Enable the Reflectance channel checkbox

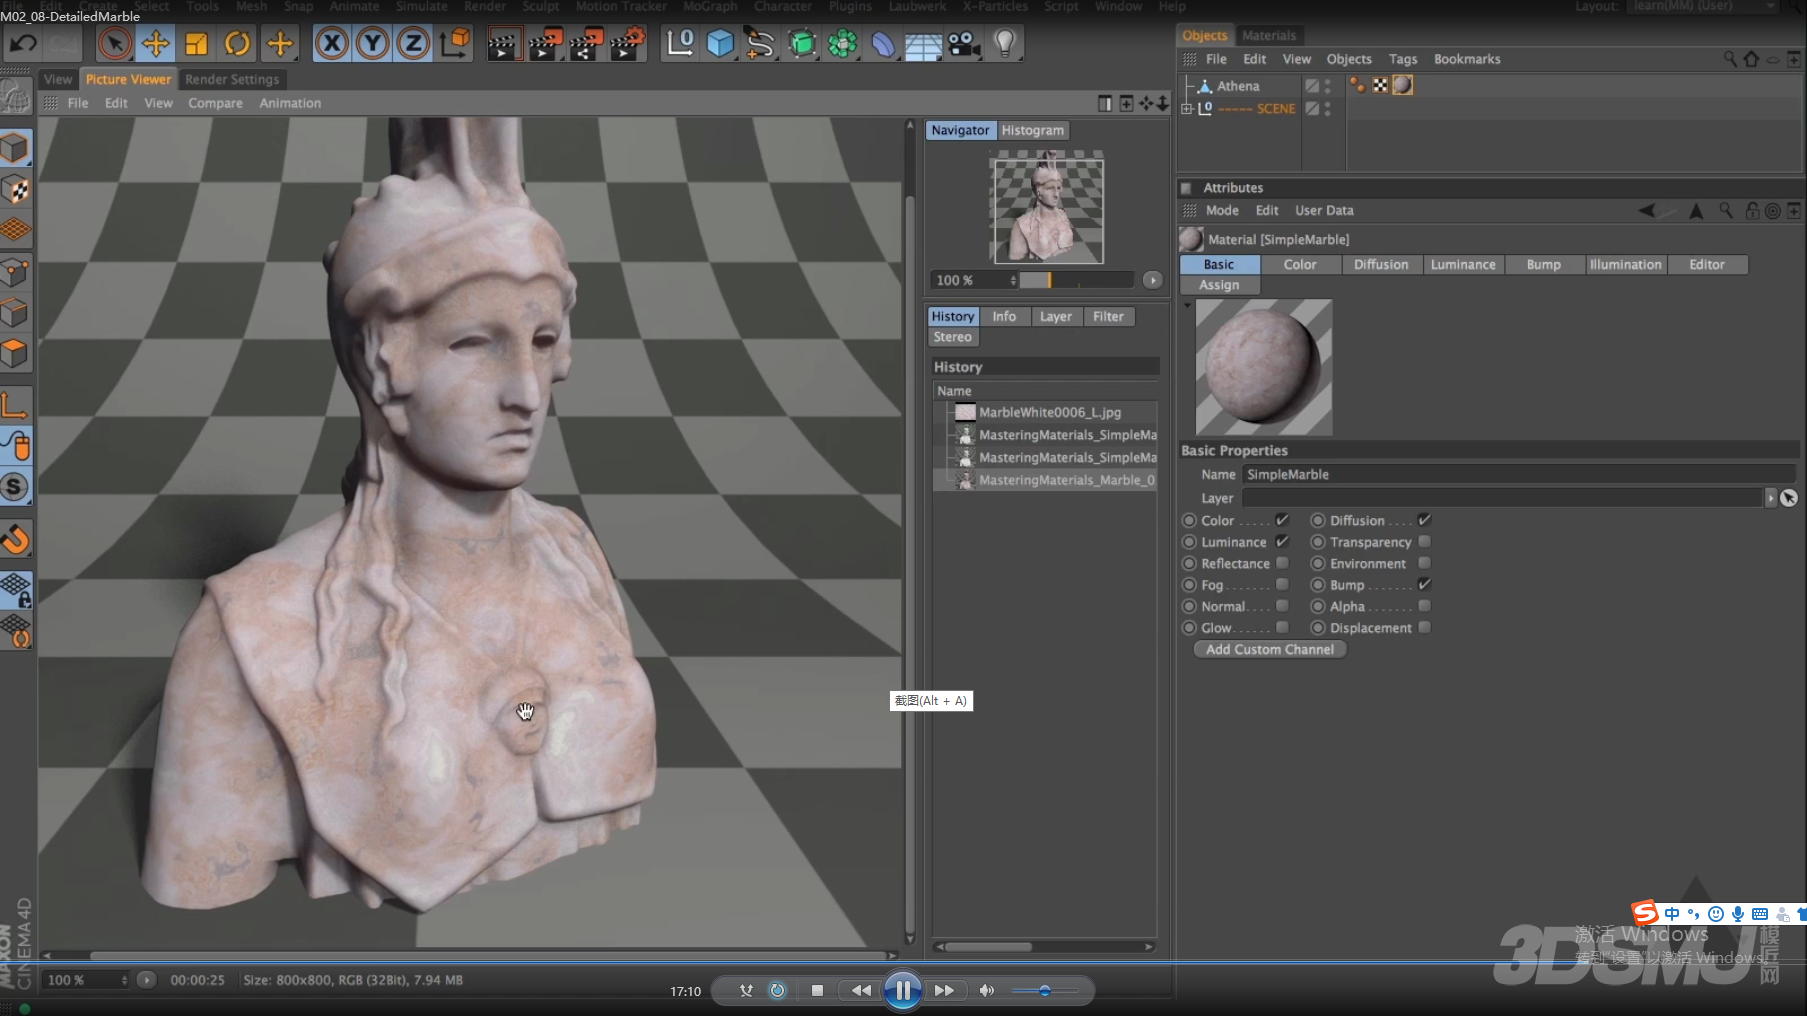click(x=1282, y=563)
